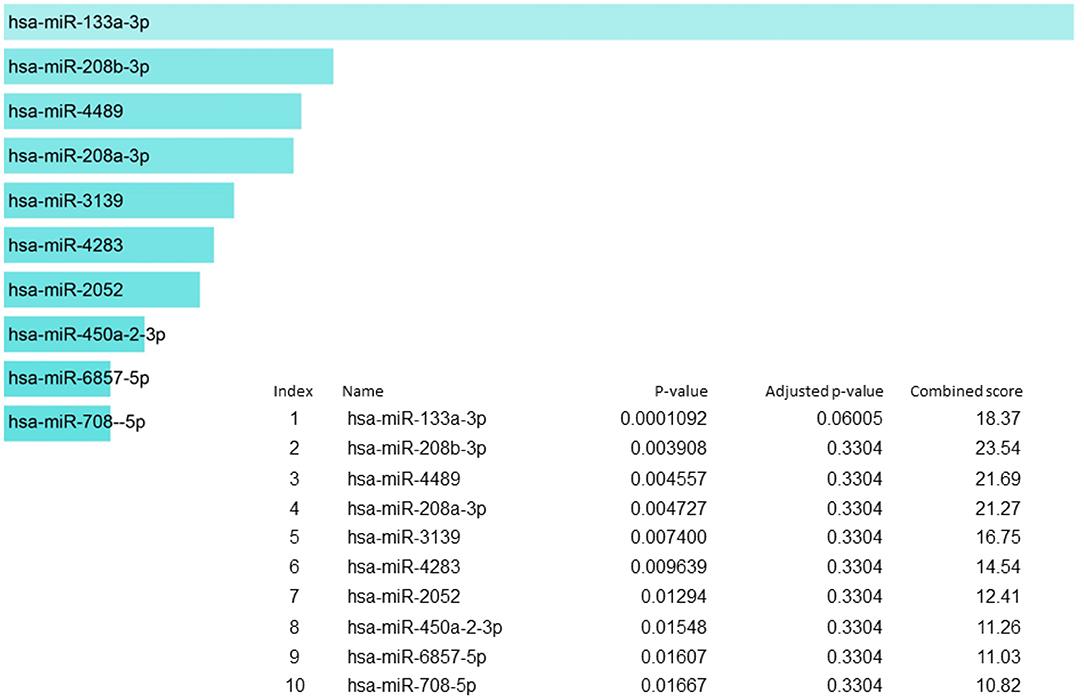Select adjusted p-value 0.3304 in hsa-miR-3139 row
The image size is (1084, 699).
coord(854,537)
